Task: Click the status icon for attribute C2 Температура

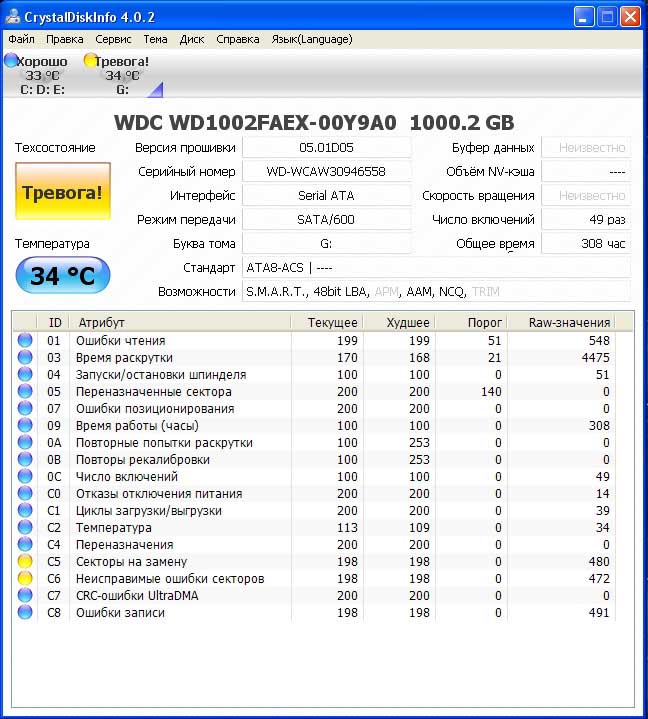Action: (x=25, y=527)
